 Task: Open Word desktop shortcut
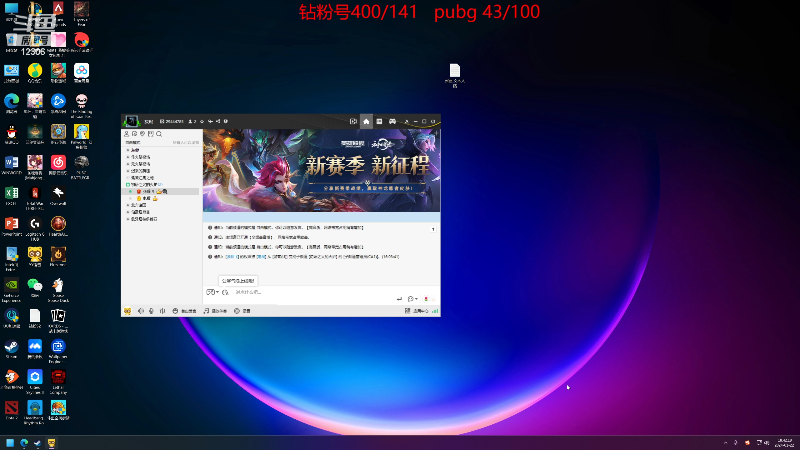tap(12, 165)
